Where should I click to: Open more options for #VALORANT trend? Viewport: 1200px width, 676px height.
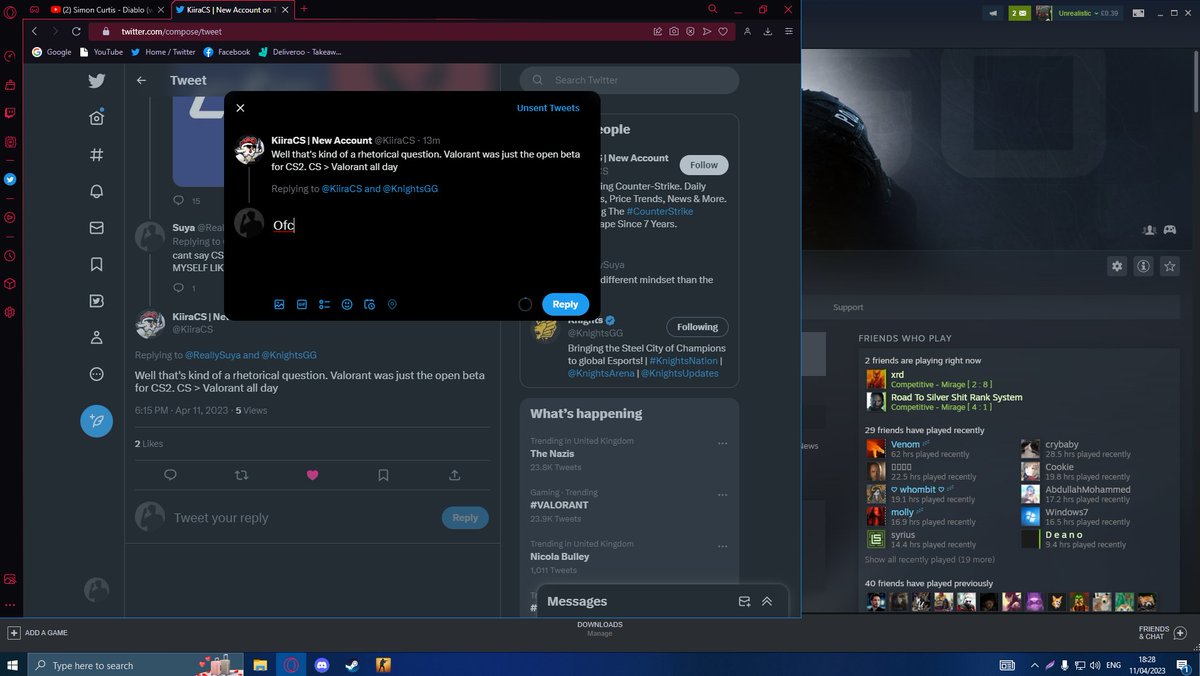point(722,494)
